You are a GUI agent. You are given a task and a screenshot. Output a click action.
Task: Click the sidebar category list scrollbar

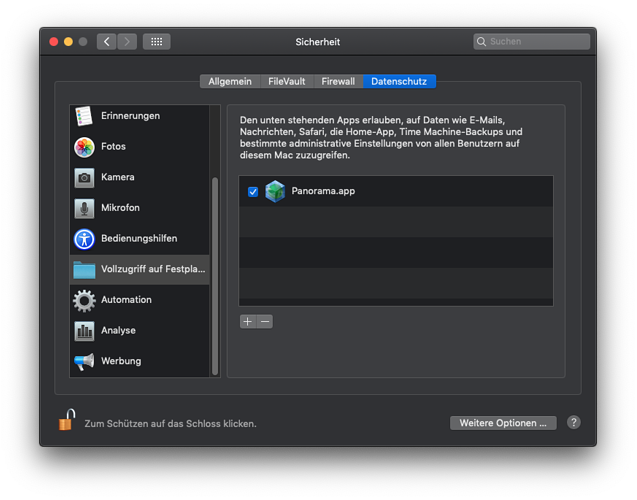215,276
